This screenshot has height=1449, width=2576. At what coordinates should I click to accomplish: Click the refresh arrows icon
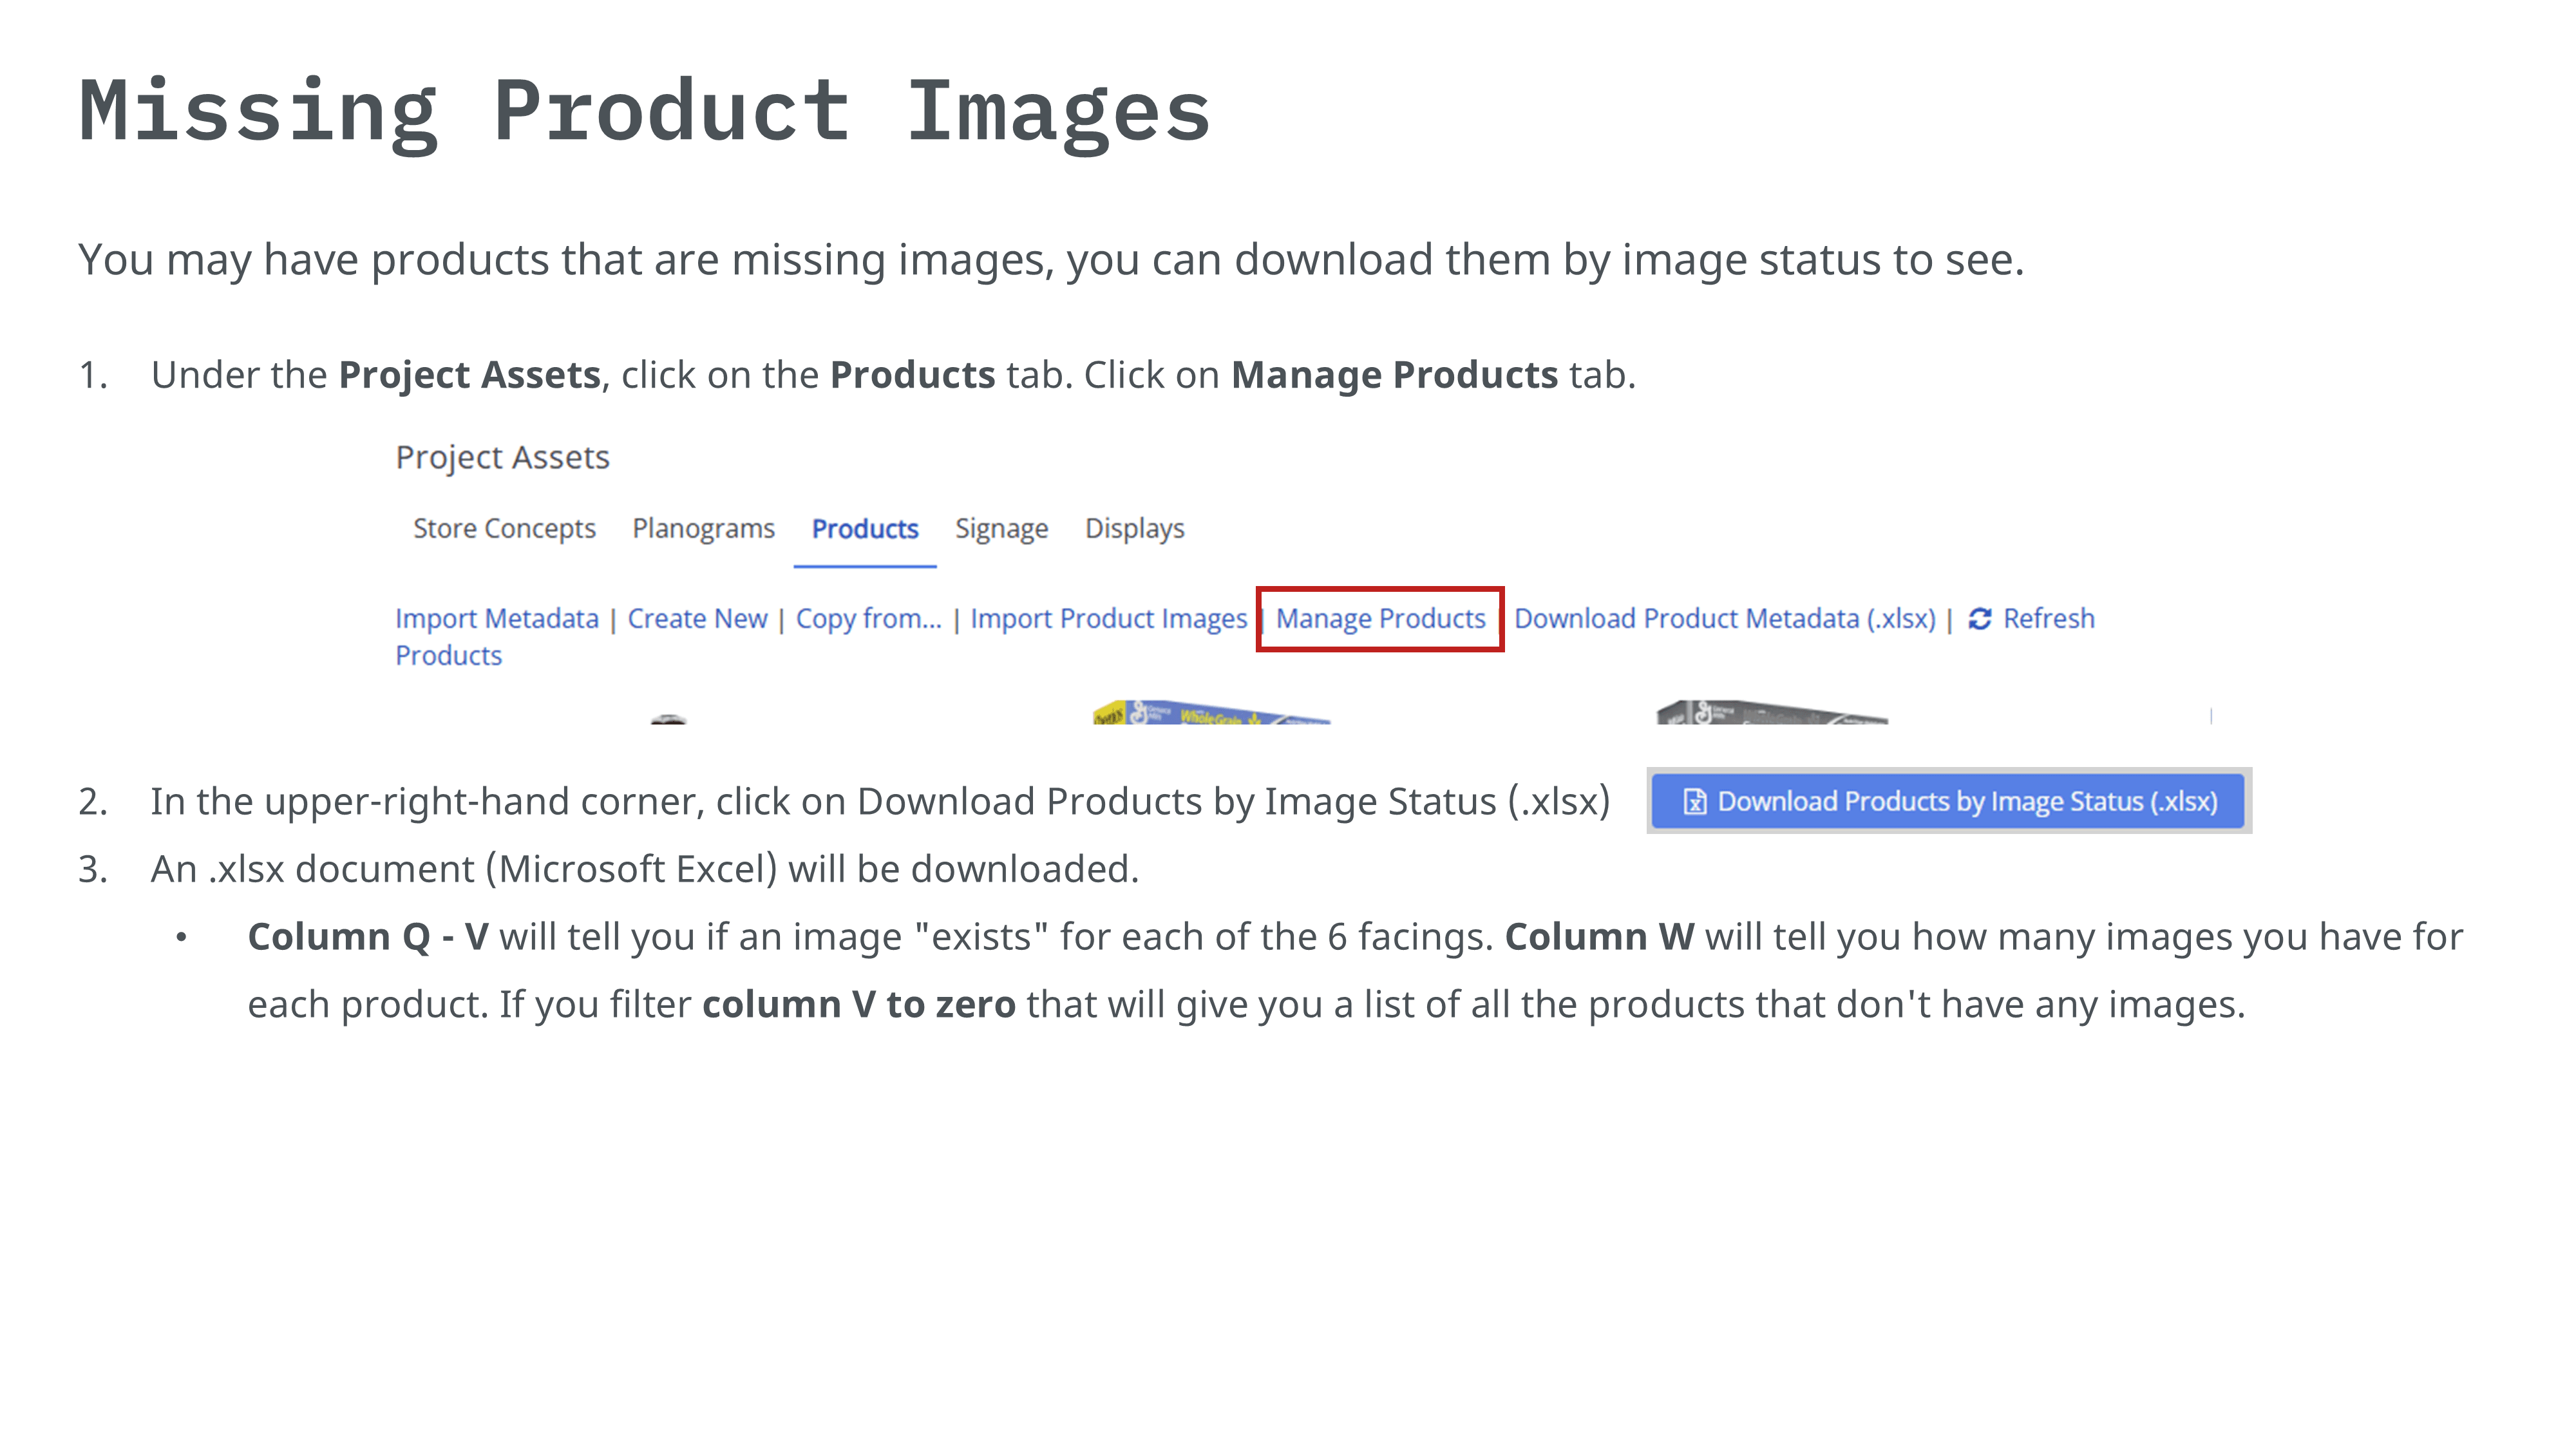point(1979,619)
